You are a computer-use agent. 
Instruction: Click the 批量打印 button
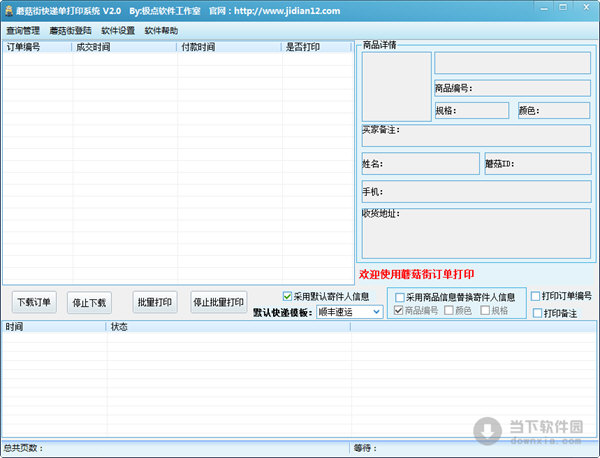[155, 302]
